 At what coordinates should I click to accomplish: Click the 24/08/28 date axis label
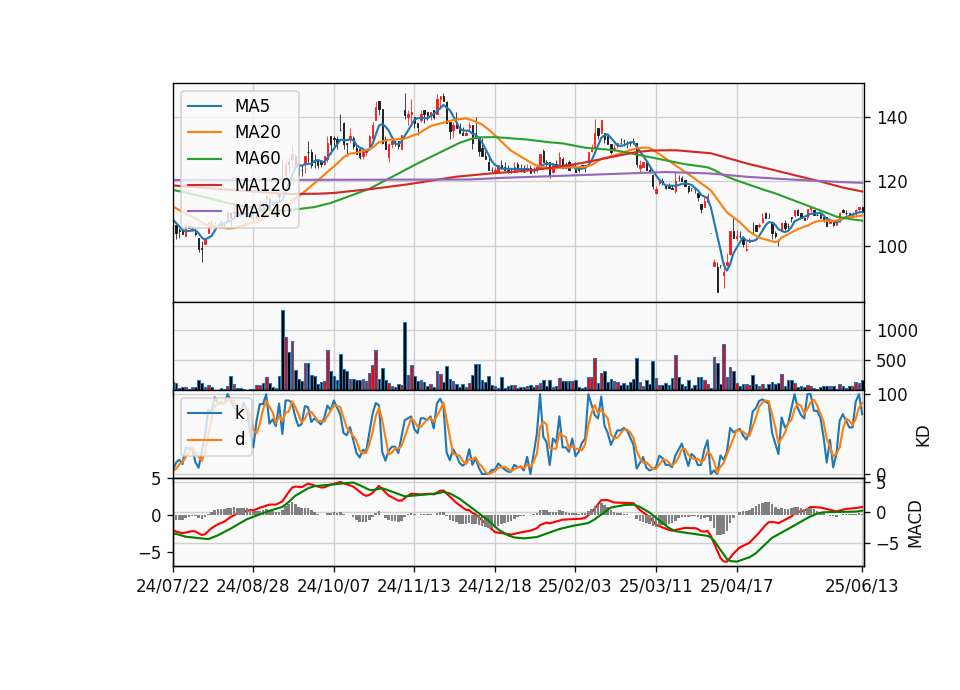coord(253,586)
